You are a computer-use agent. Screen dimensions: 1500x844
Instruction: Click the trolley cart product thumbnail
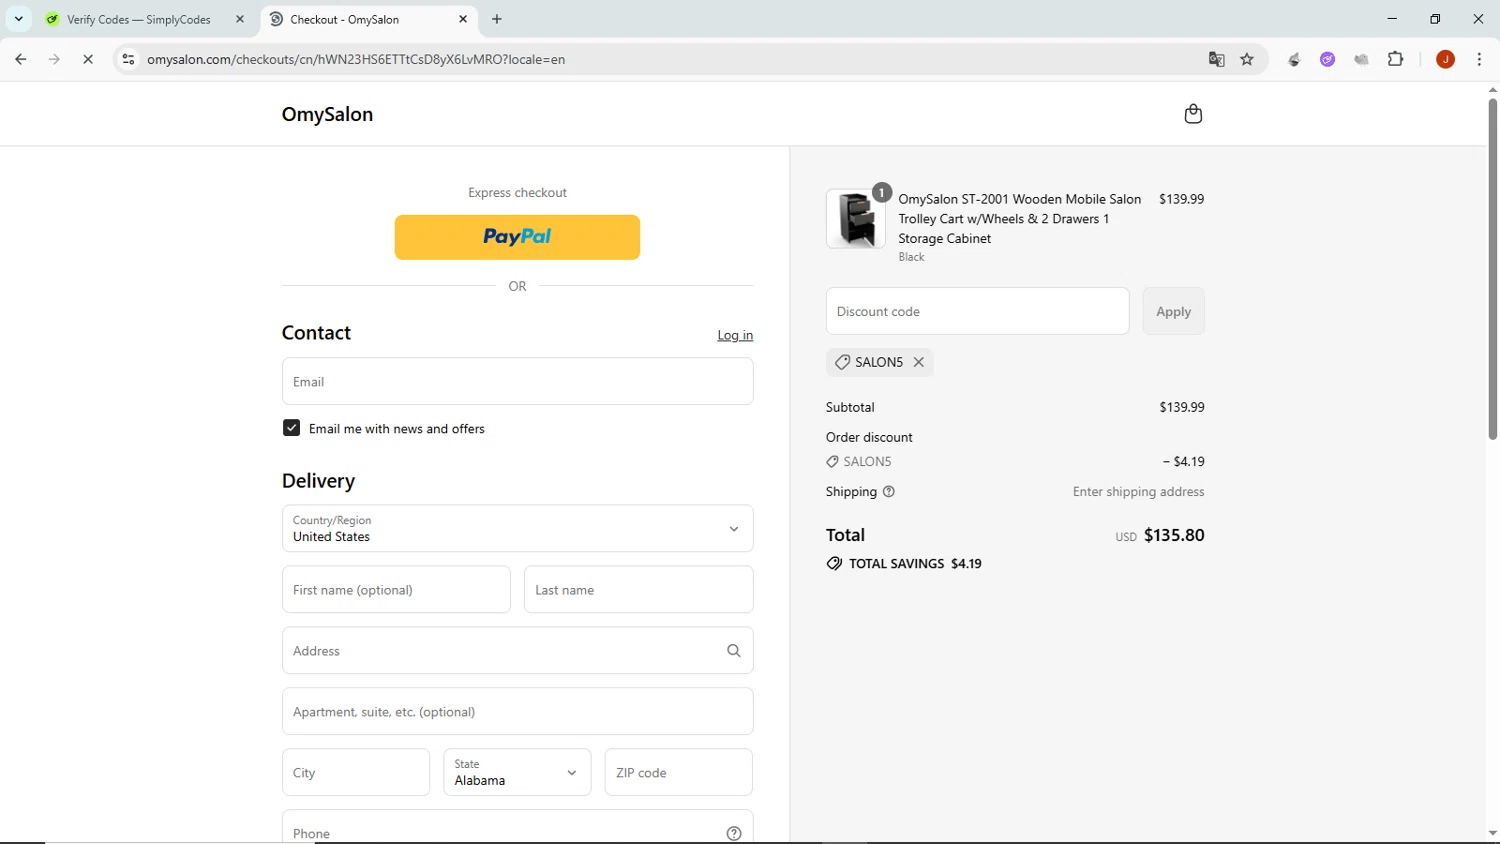tap(856, 219)
